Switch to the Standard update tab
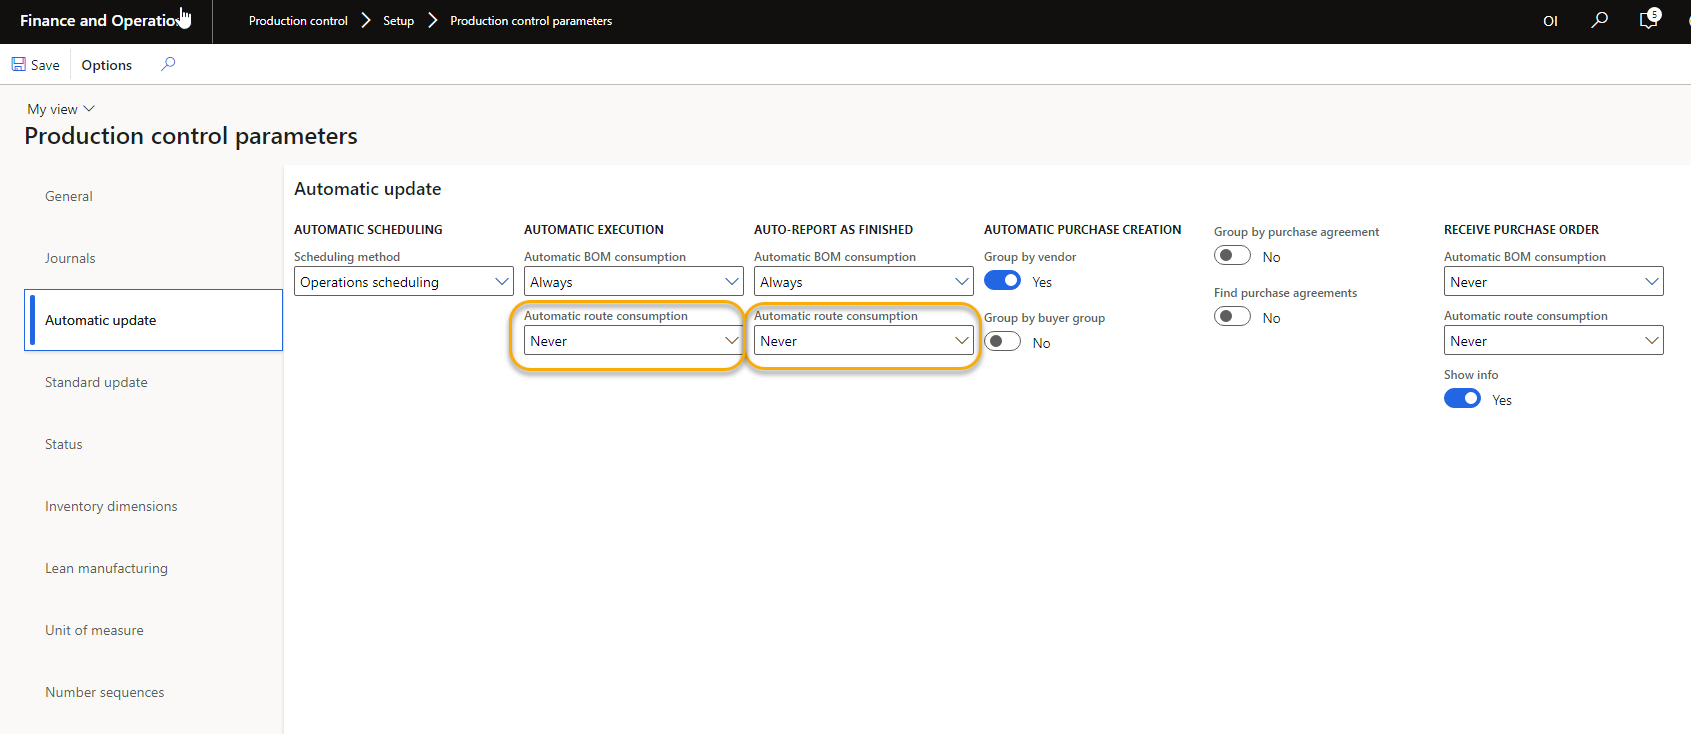Viewport: 1691px width, 734px height. coord(96,382)
